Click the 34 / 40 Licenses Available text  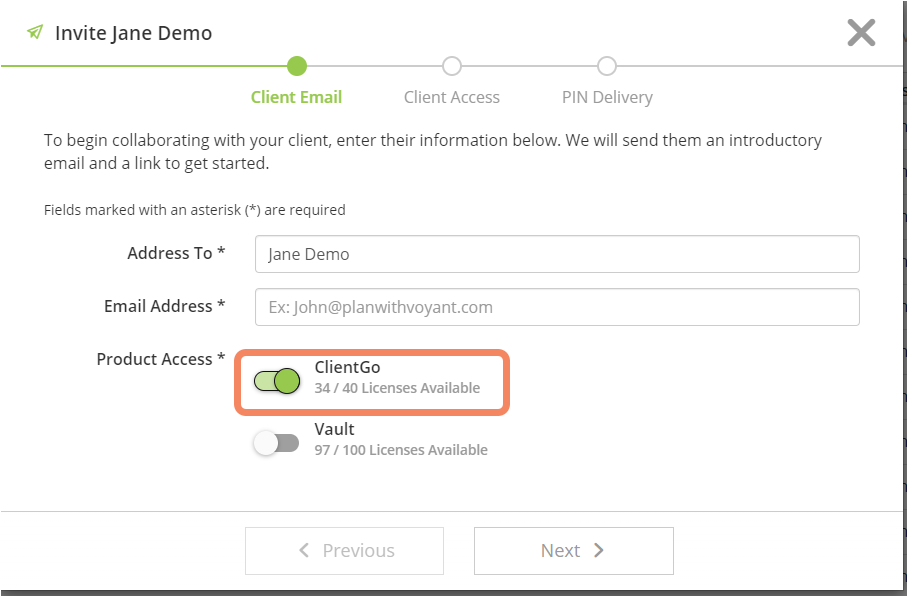click(397, 388)
